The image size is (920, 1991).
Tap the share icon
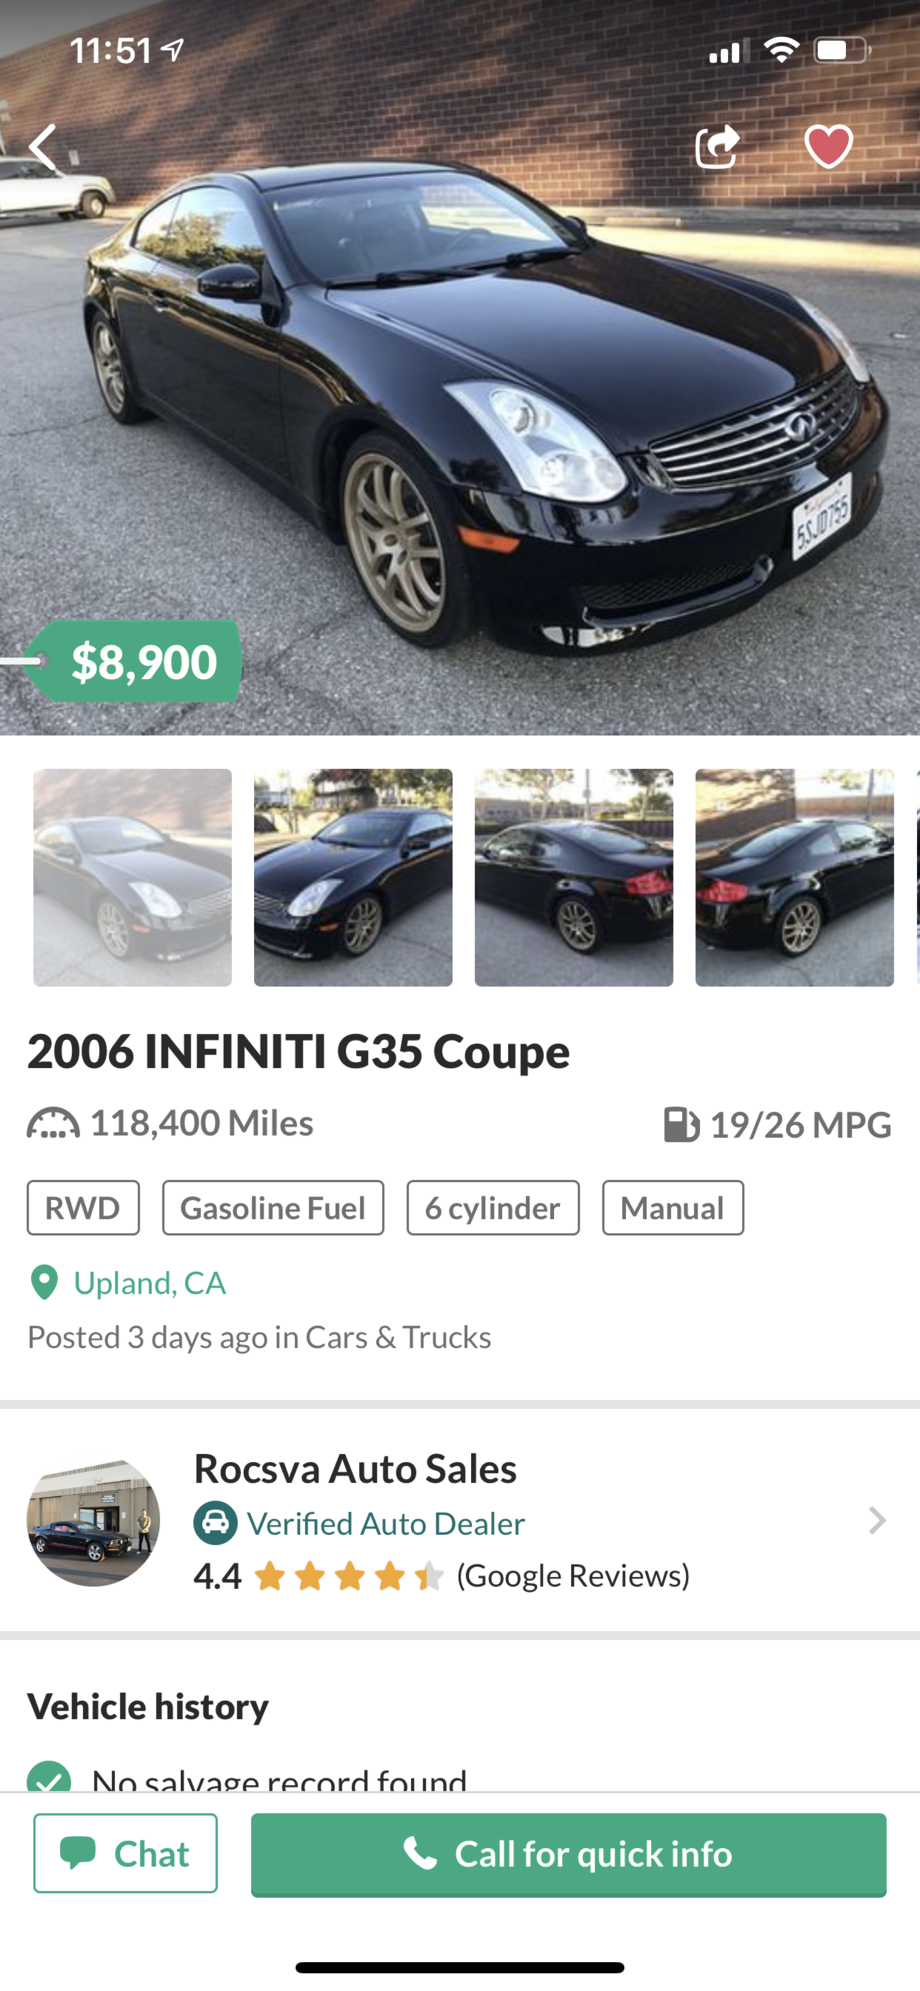[x=717, y=147]
